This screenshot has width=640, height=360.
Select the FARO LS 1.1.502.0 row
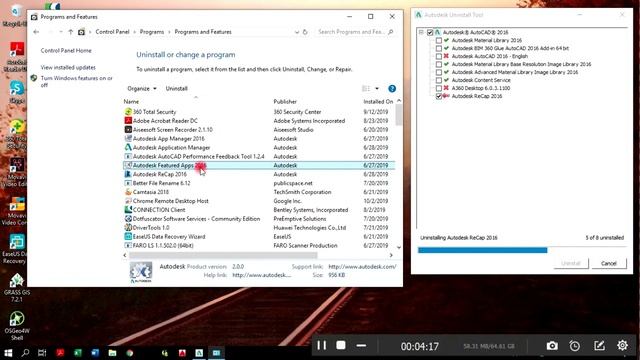[258, 245]
